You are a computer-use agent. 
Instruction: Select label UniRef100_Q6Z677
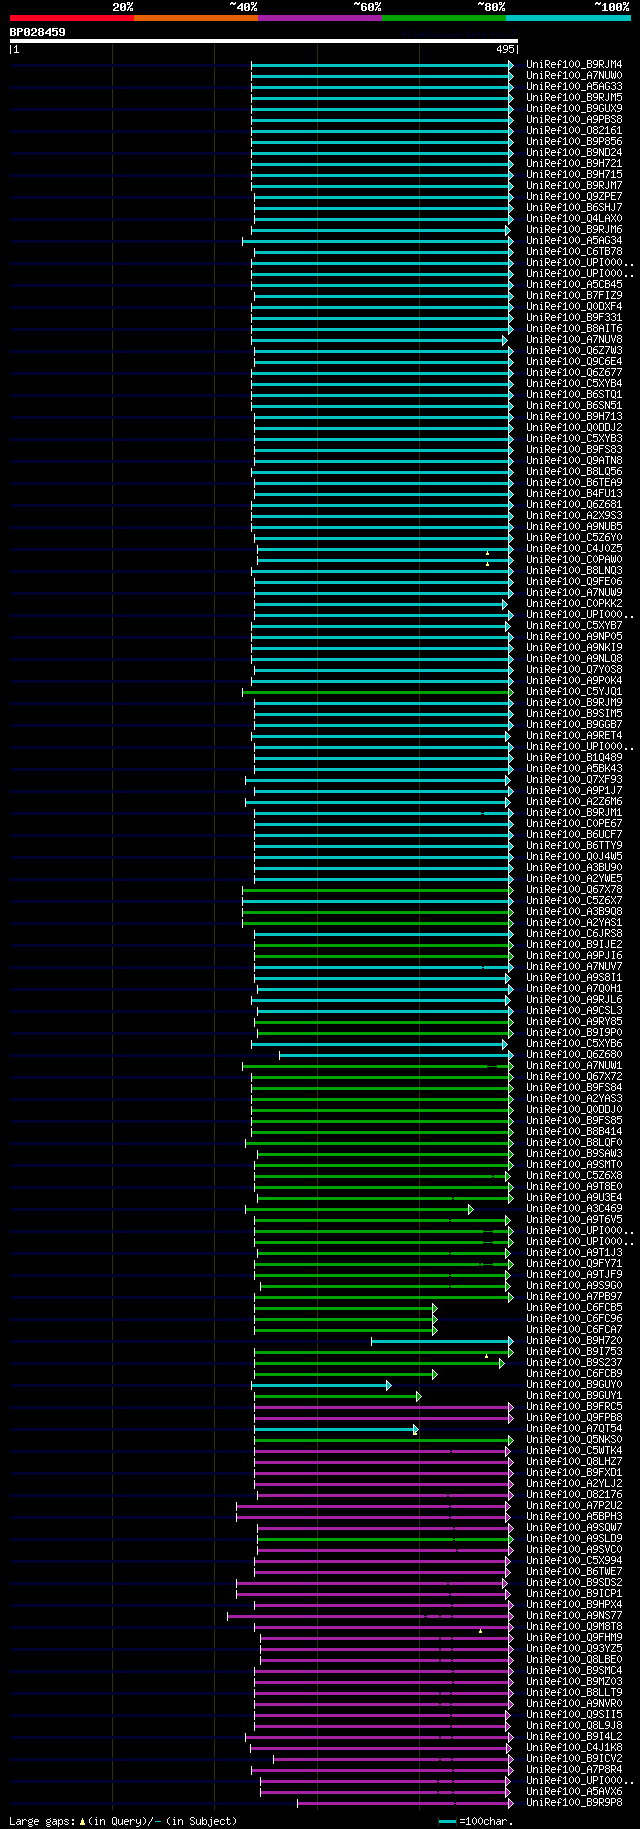pyautogui.click(x=574, y=373)
